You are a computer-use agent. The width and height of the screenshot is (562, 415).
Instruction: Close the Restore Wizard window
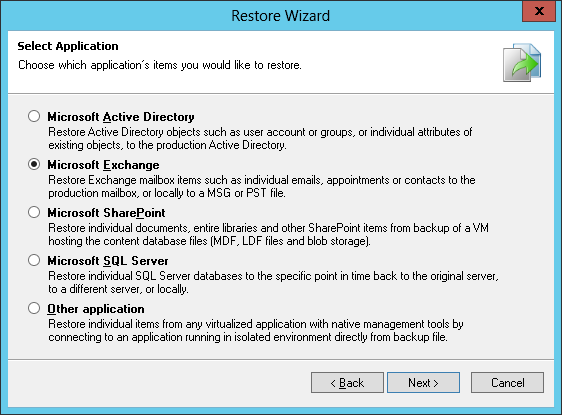tap(539, 11)
